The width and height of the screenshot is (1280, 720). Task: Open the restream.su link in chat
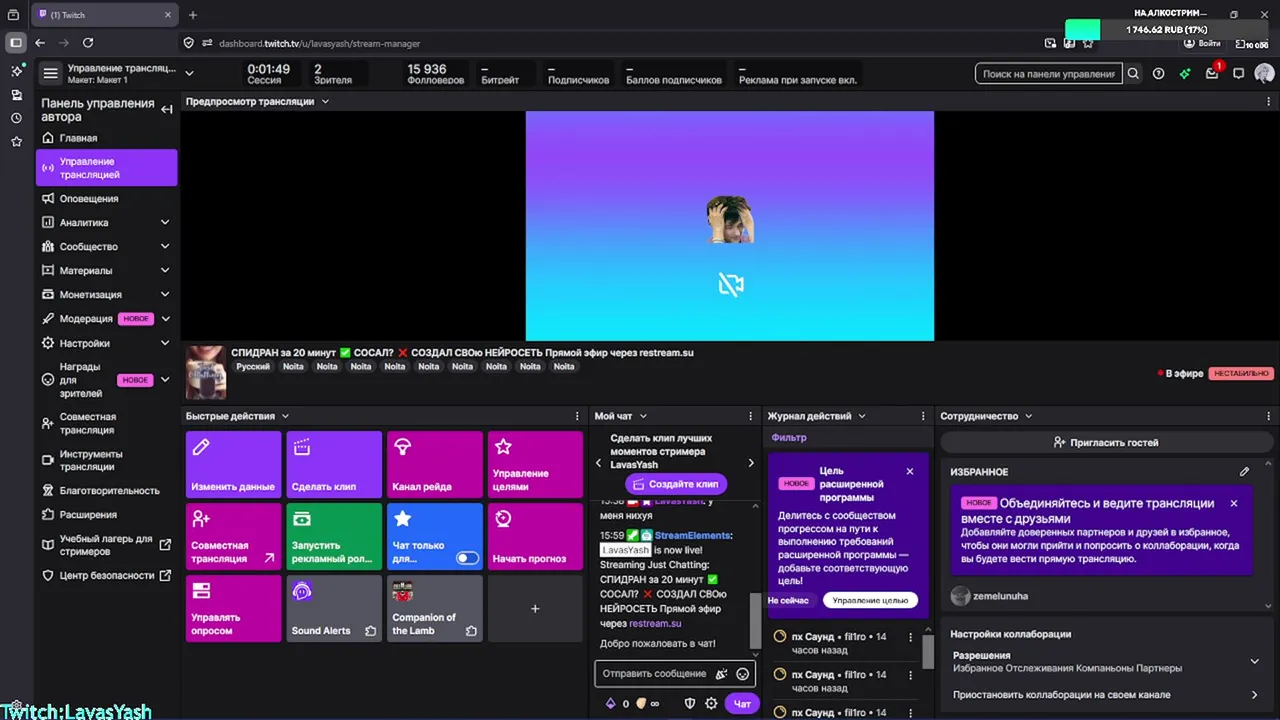tap(655, 623)
